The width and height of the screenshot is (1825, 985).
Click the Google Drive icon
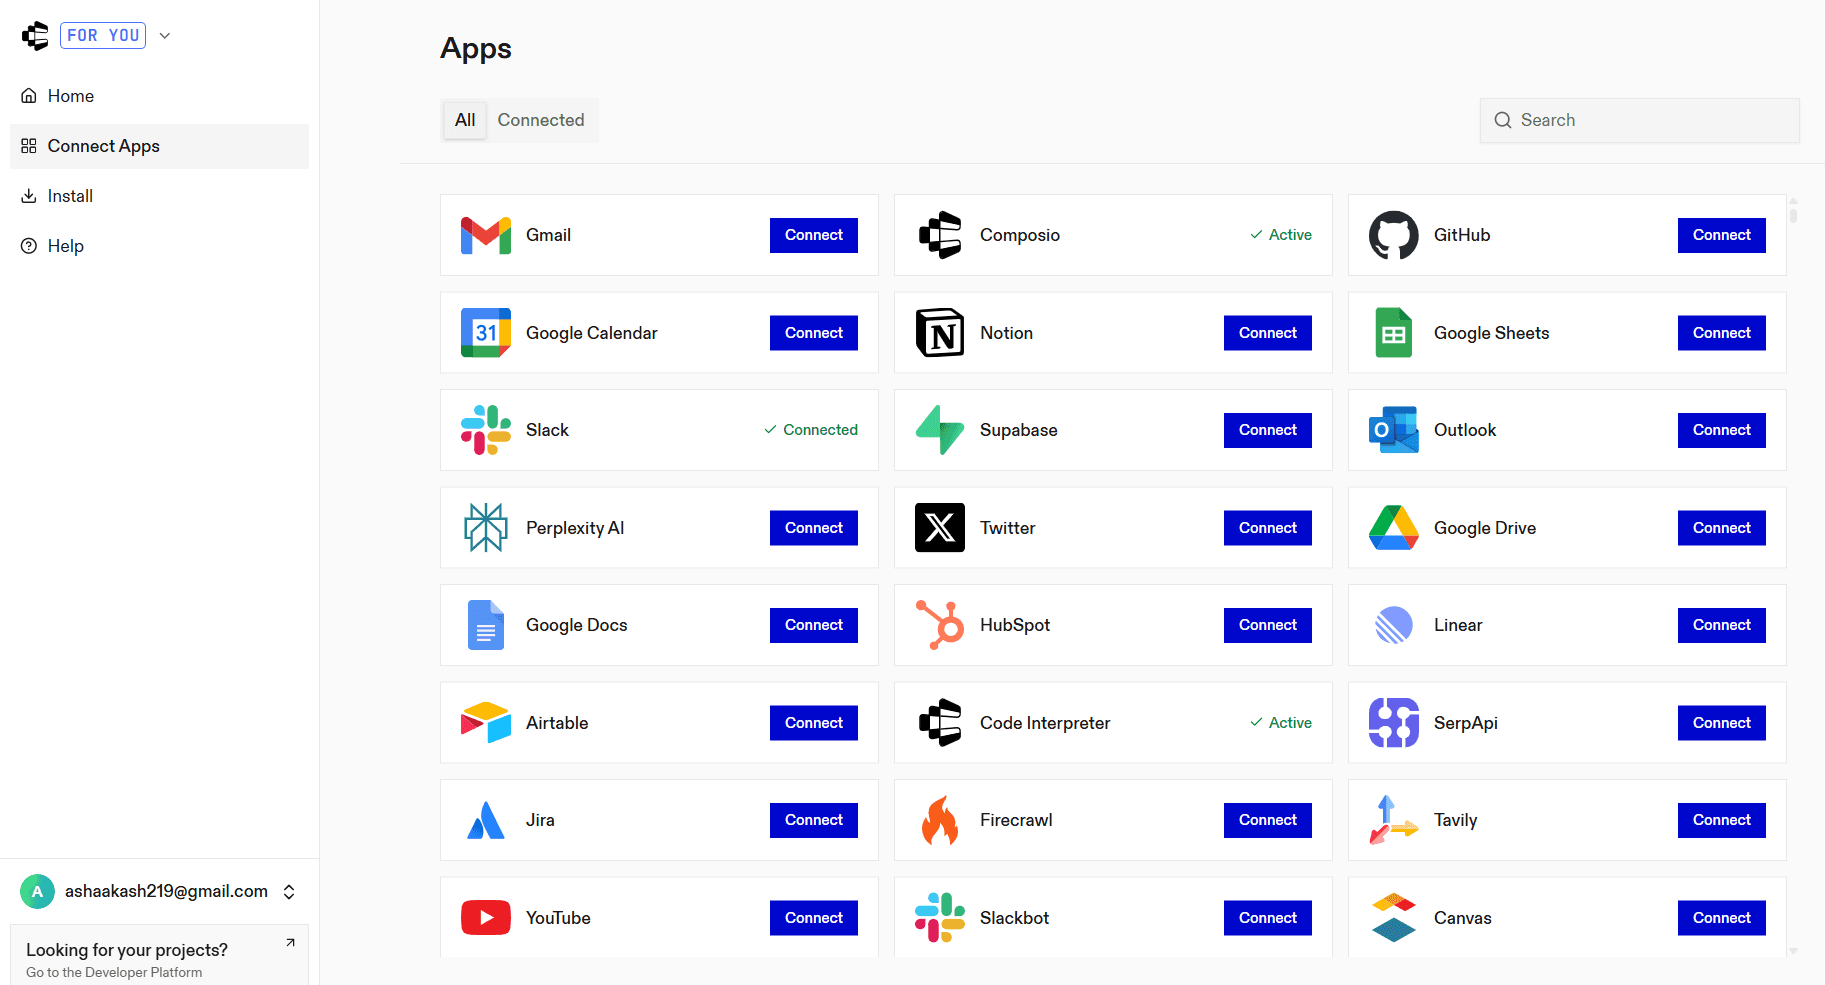(x=1394, y=528)
